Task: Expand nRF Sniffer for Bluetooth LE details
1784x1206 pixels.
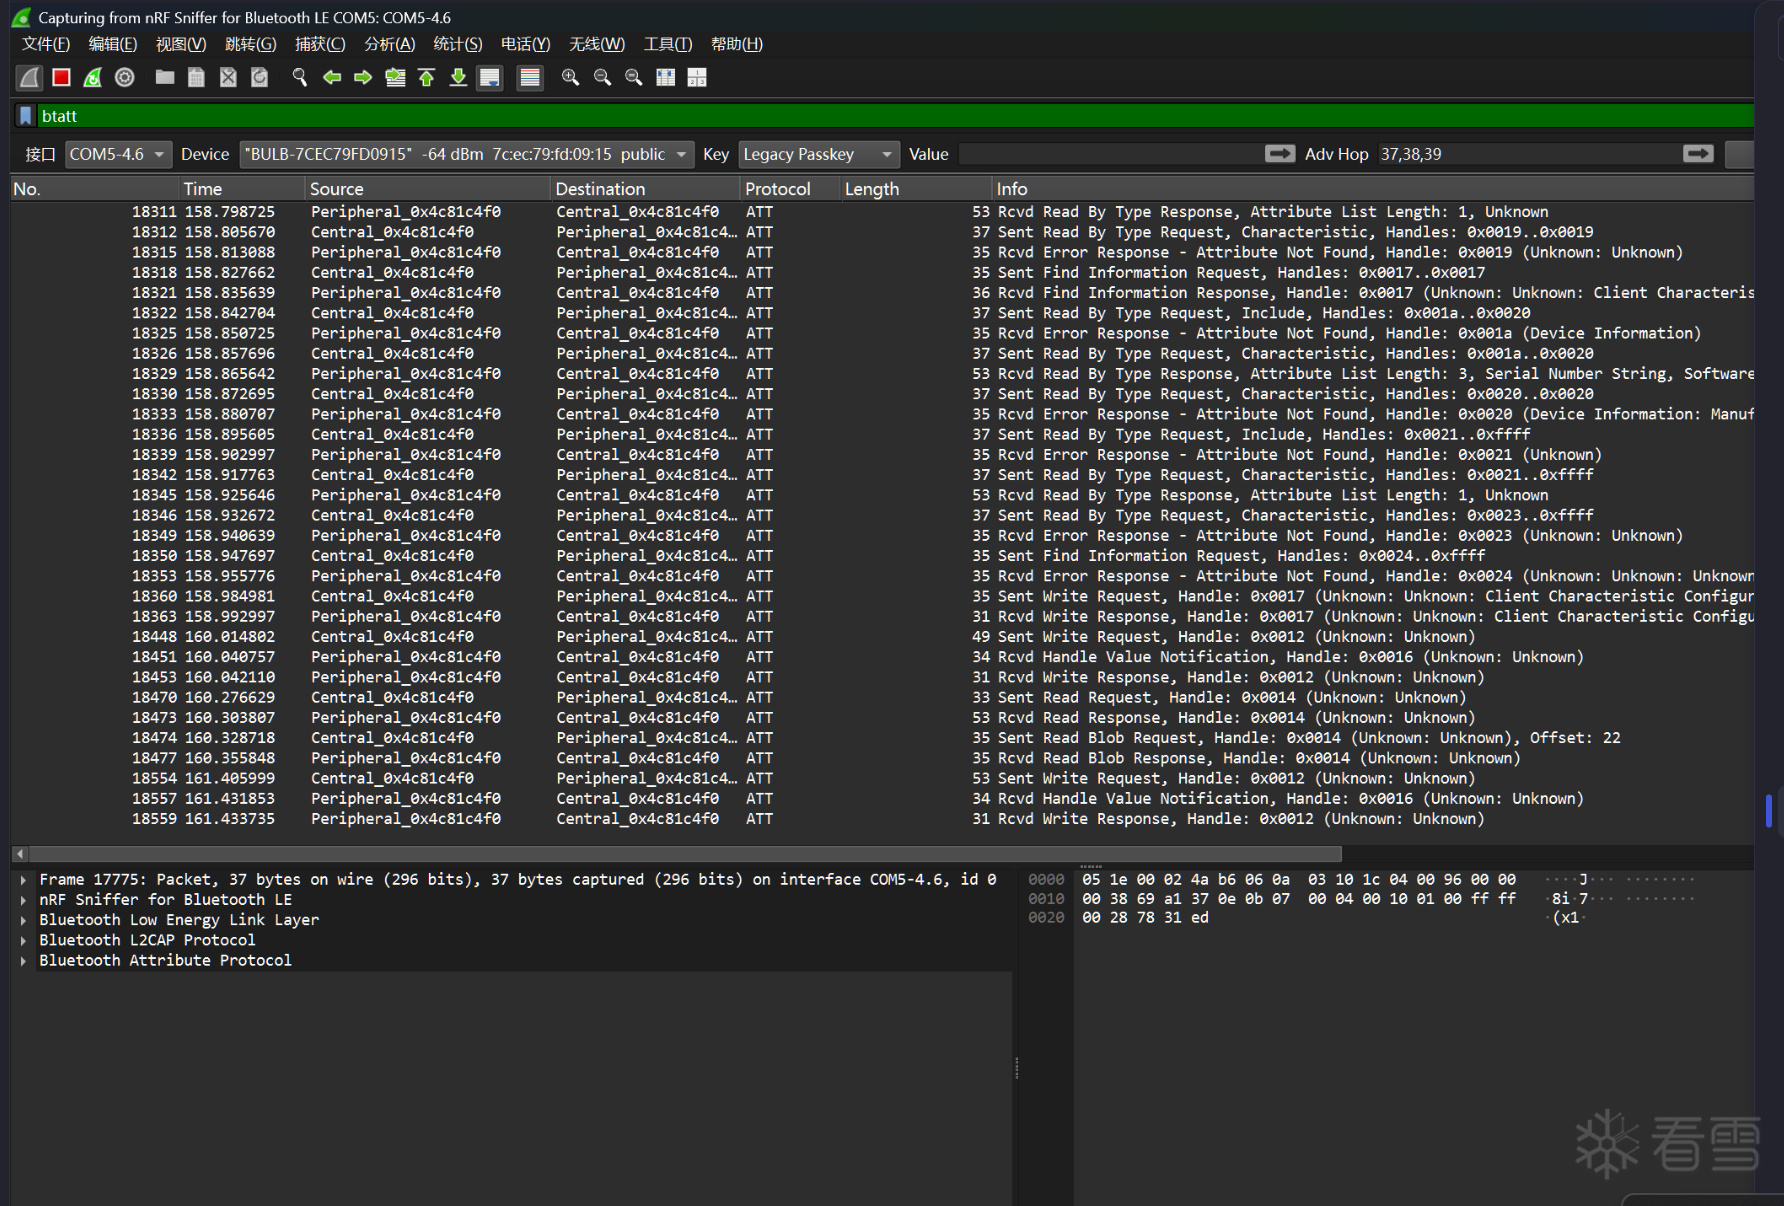Action: (x=23, y=900)
